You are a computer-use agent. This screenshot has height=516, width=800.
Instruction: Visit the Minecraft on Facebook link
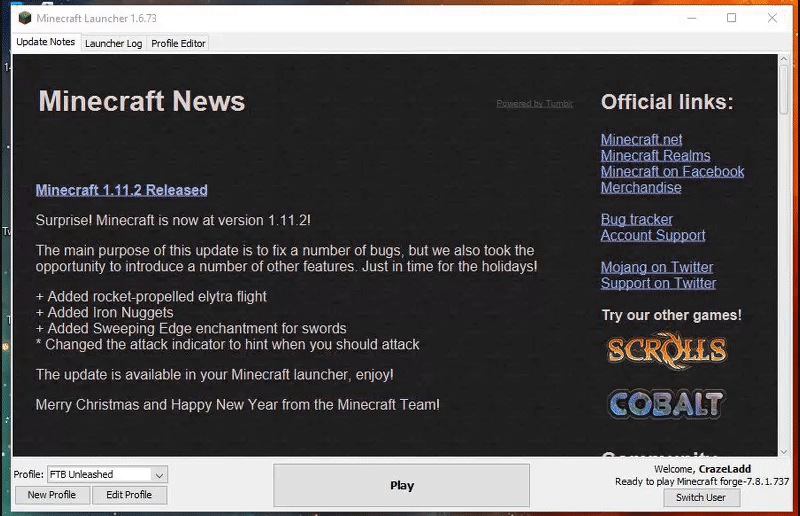tap(672, 171)
